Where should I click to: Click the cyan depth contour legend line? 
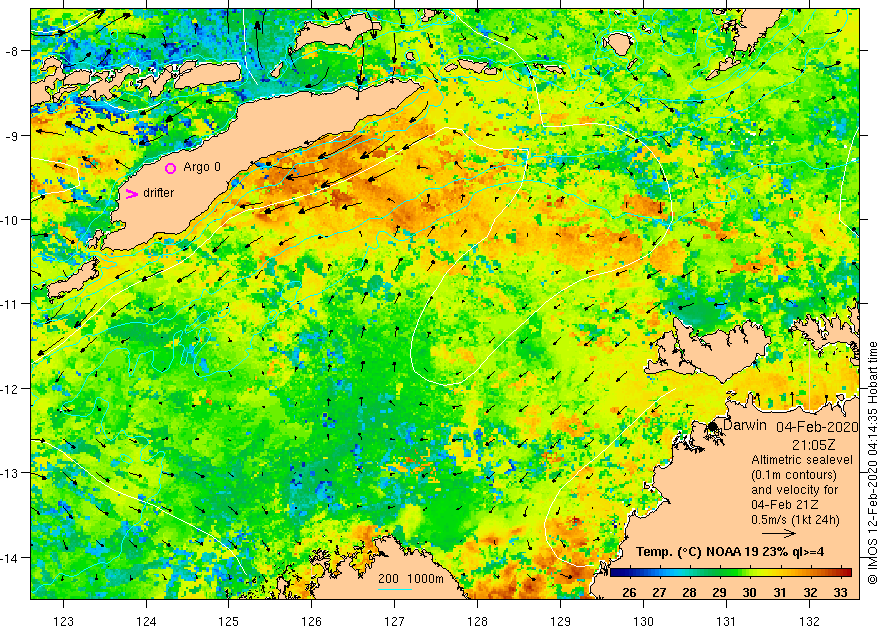point(395,590)
